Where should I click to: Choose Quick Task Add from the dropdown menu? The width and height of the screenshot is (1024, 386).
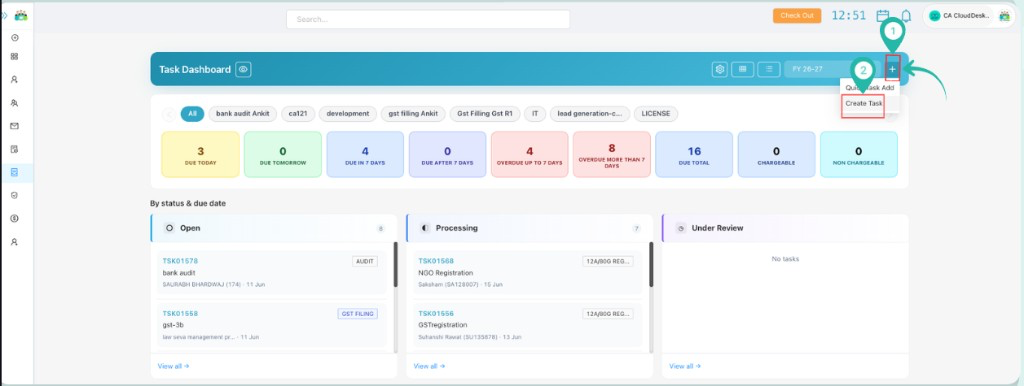[869, 88]
